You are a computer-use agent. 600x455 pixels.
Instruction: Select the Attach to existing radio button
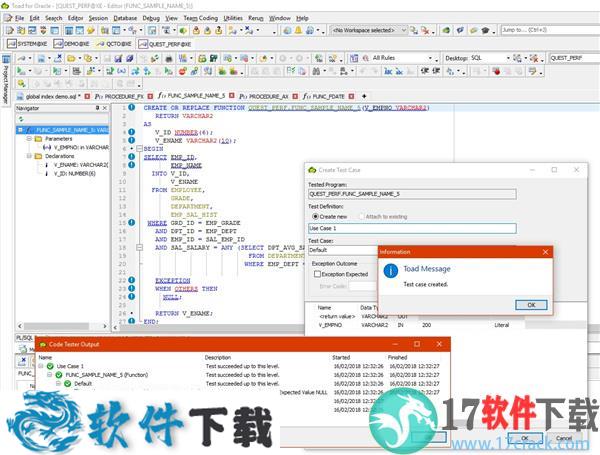[x=361, y=217]
